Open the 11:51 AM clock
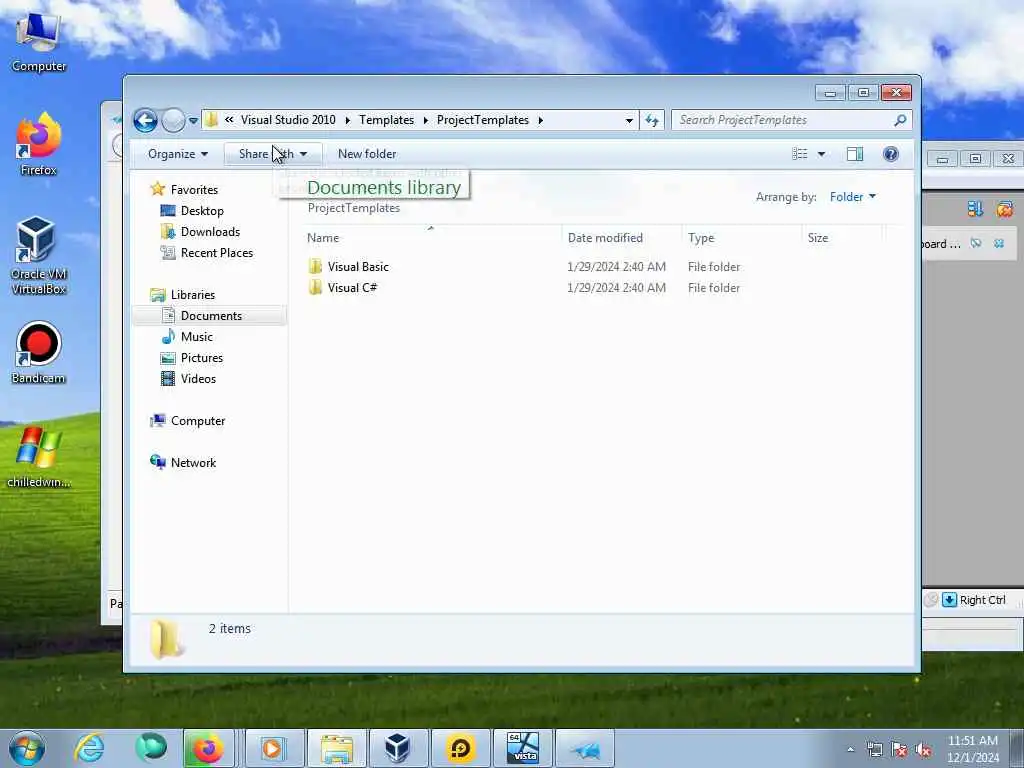The height and width of the screenshot is (768, 1024). point(972,749)
